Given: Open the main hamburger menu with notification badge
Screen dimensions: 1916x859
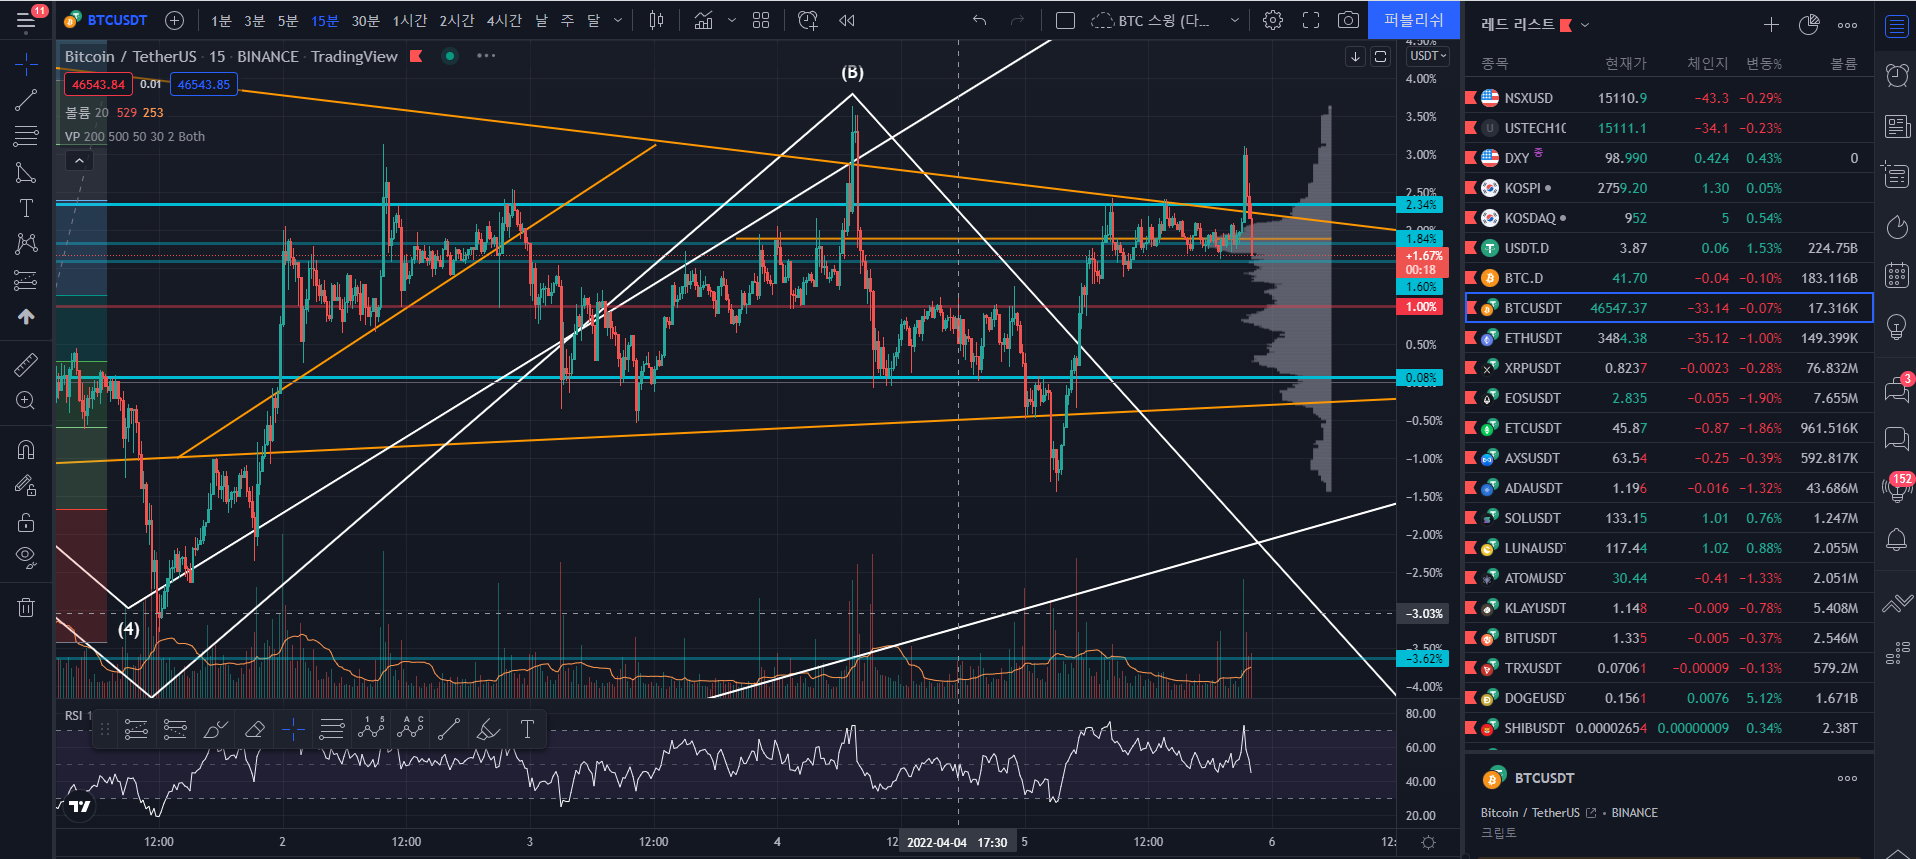Looking at the screenshot, I should (x=26, y=20).
